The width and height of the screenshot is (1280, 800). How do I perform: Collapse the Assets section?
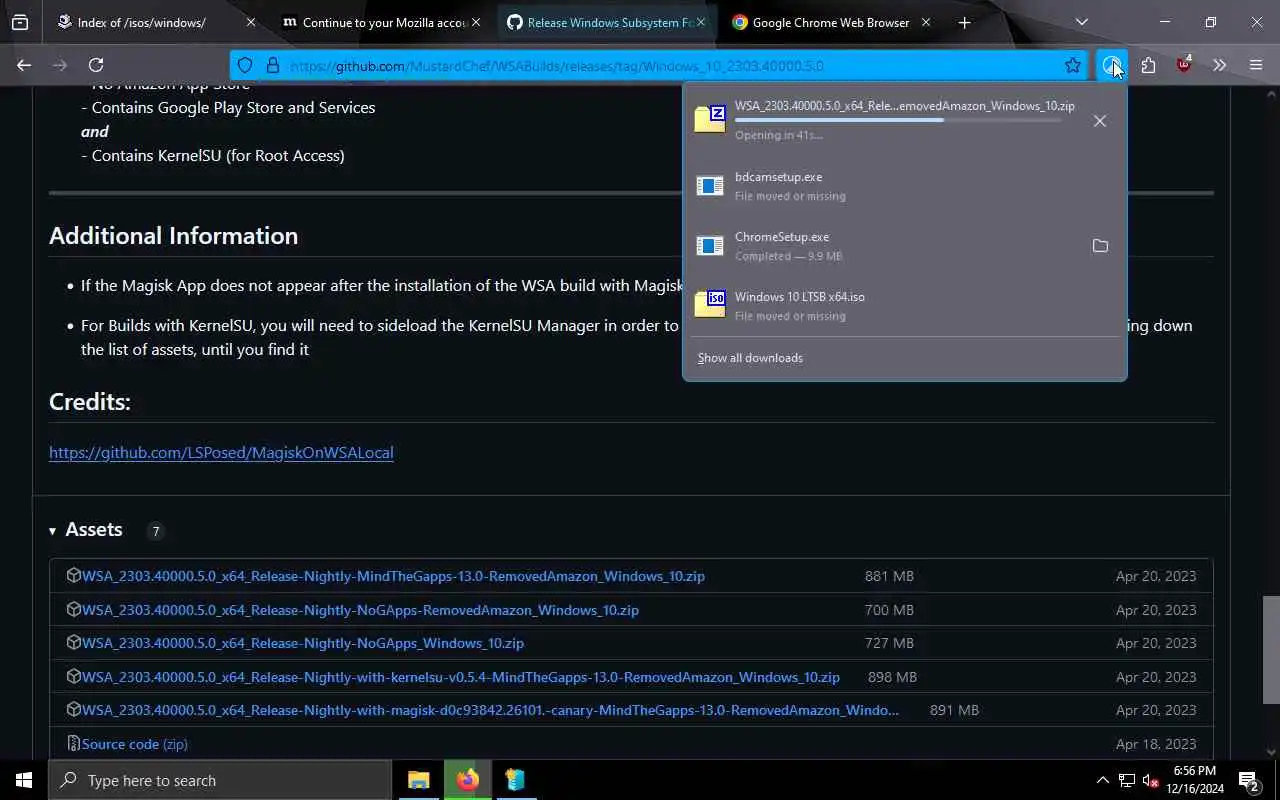click(86, 530)
